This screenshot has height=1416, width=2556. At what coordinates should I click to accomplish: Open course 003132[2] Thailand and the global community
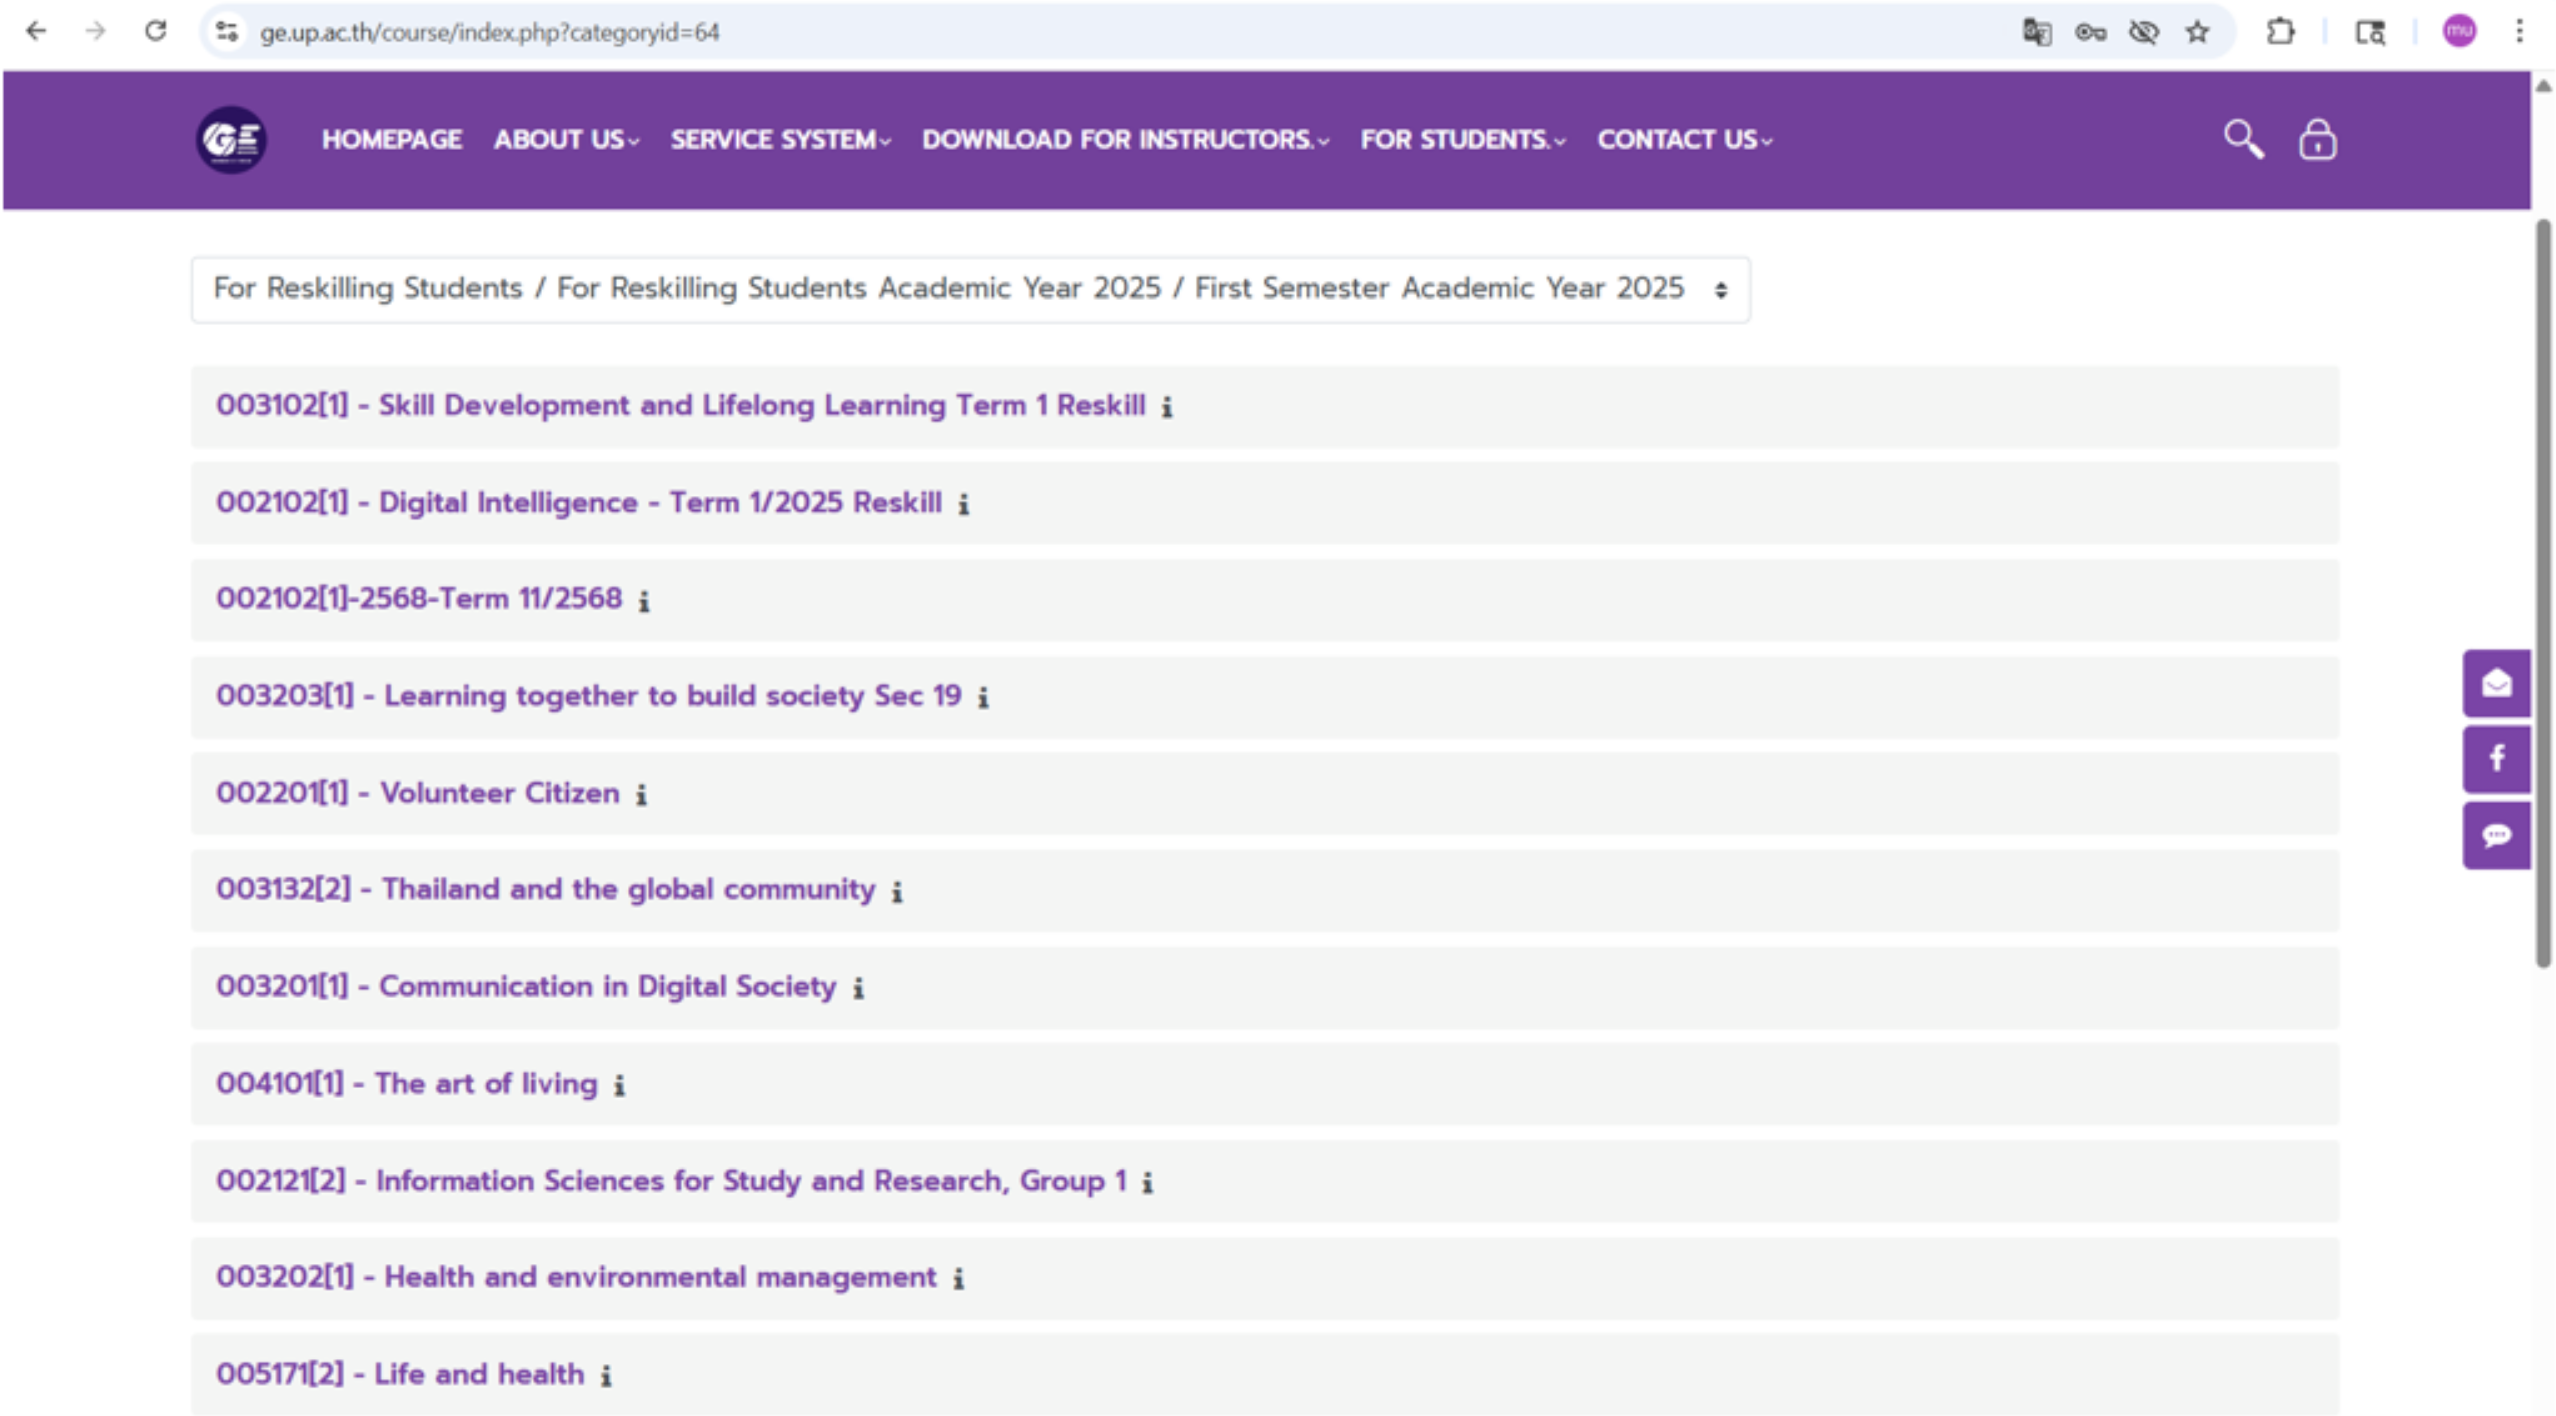pos(545,890)
